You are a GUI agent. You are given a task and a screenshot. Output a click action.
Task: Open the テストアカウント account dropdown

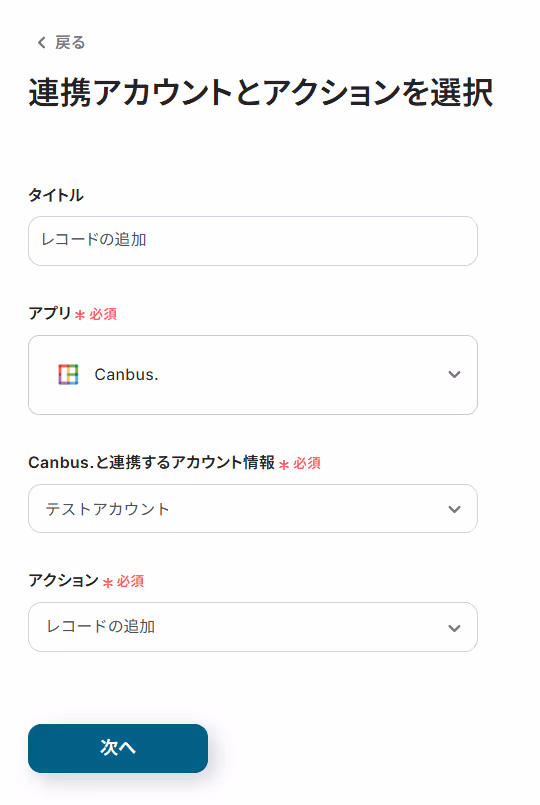[253, 509]
